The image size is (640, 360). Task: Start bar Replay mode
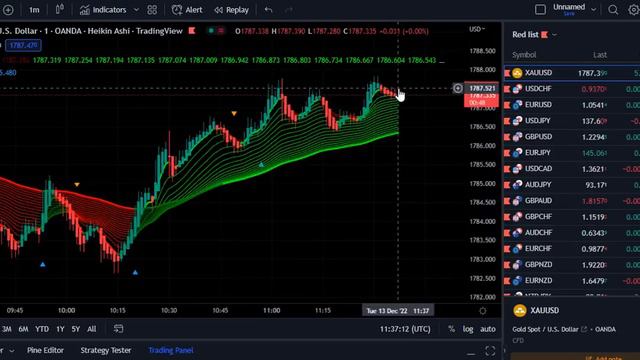(x=231, y=10)
